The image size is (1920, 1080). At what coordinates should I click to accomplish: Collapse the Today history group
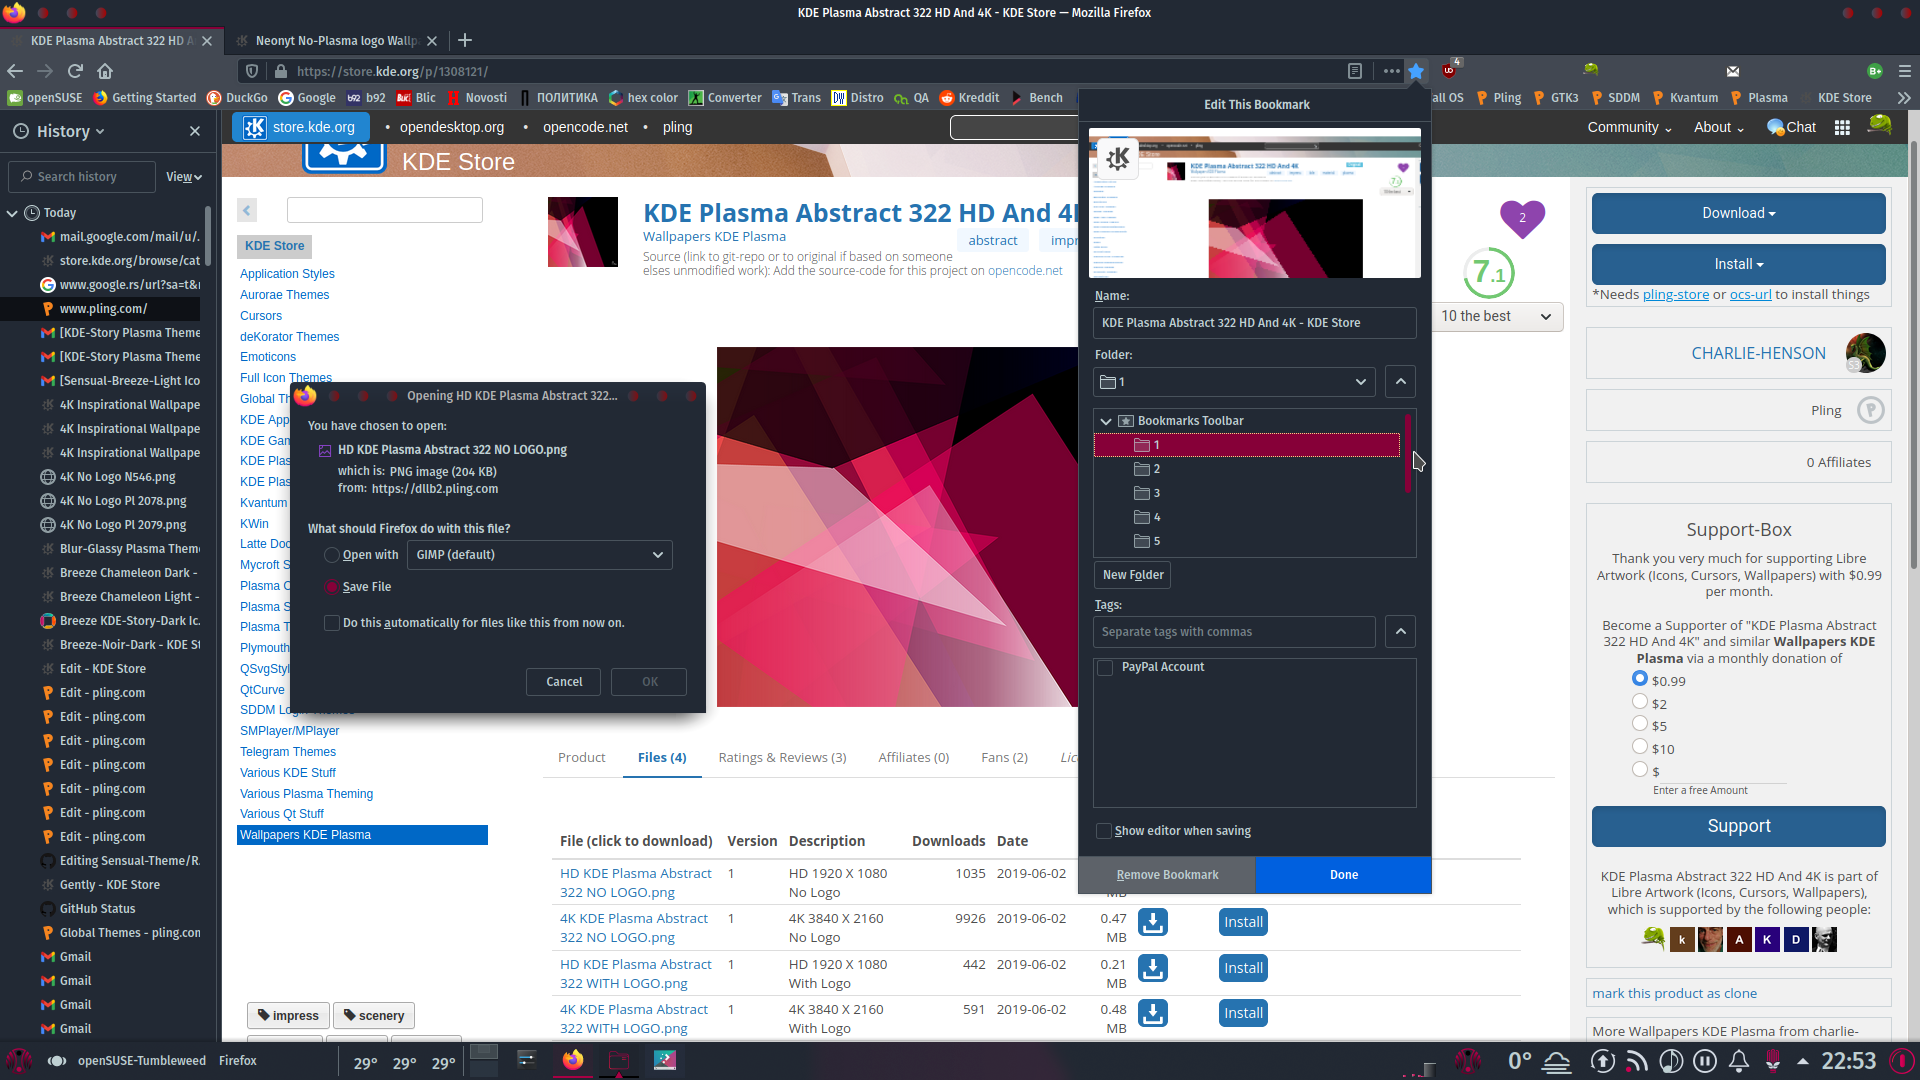12,213
